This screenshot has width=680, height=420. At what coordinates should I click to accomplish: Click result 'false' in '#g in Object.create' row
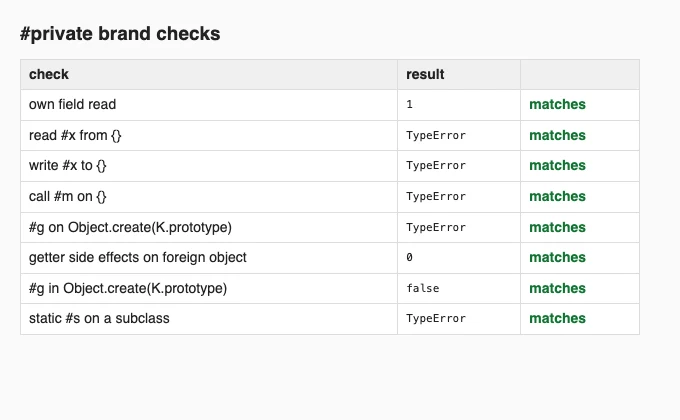(423, 288)
